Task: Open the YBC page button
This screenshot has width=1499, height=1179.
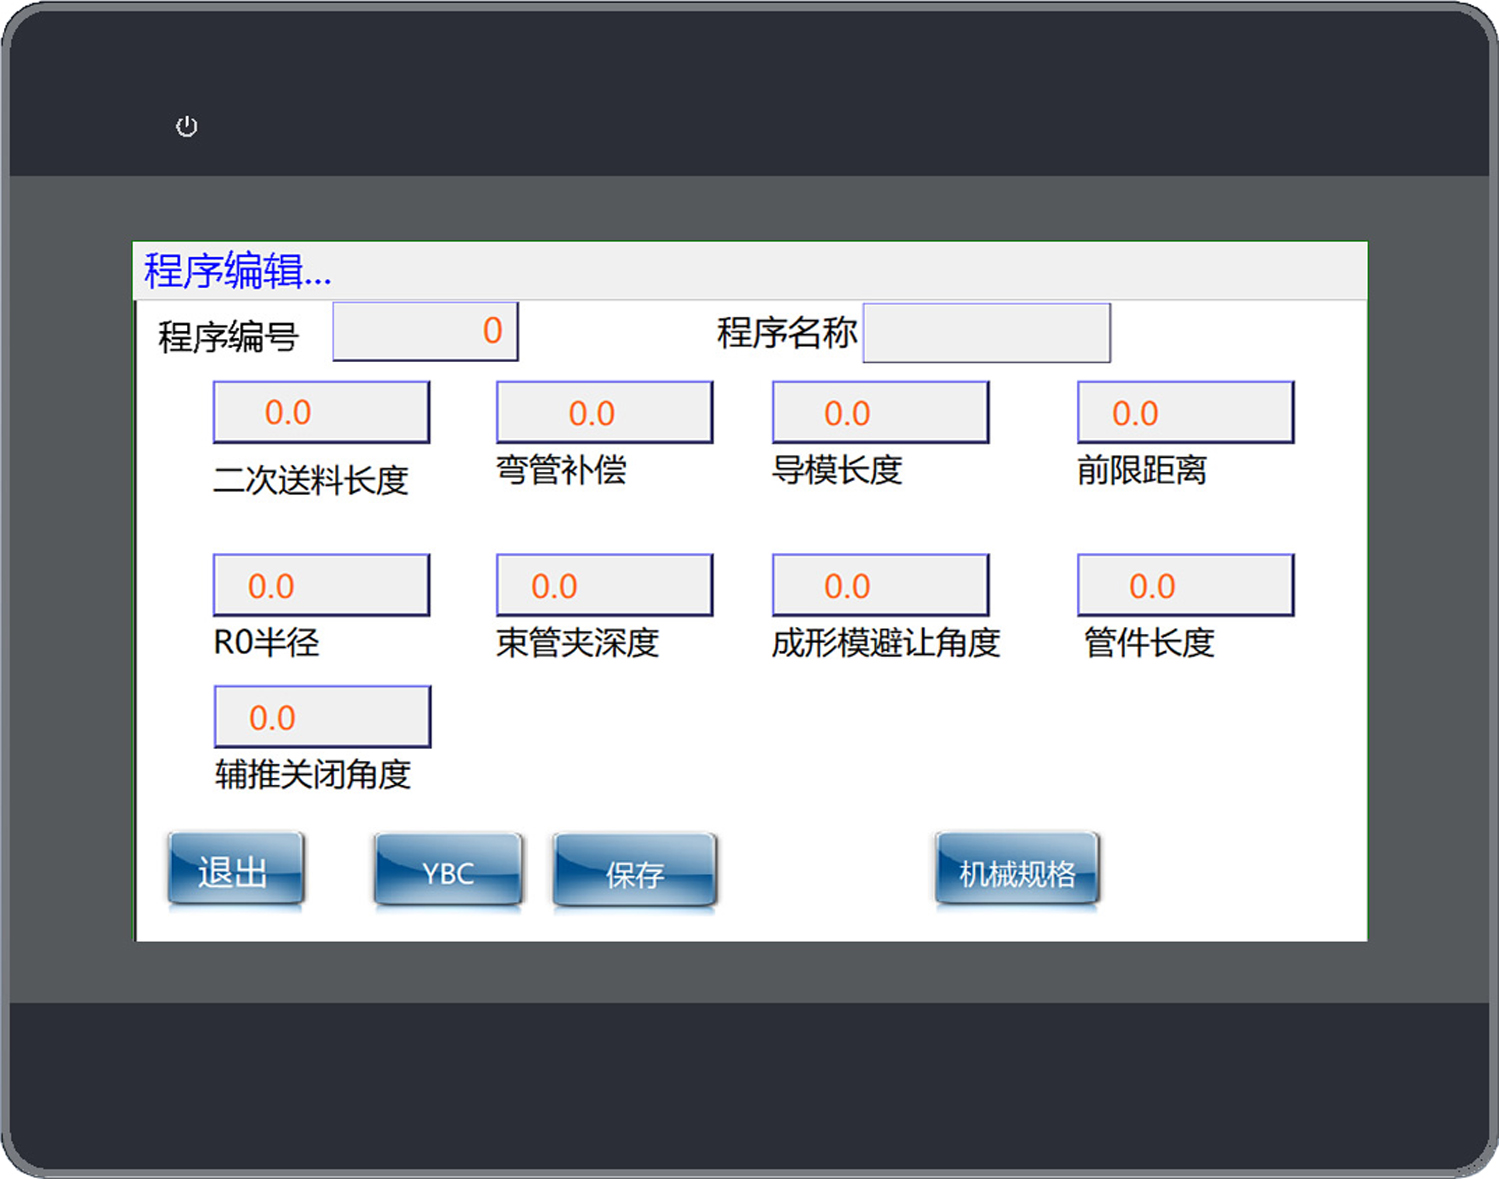Action: pos(448,872)
